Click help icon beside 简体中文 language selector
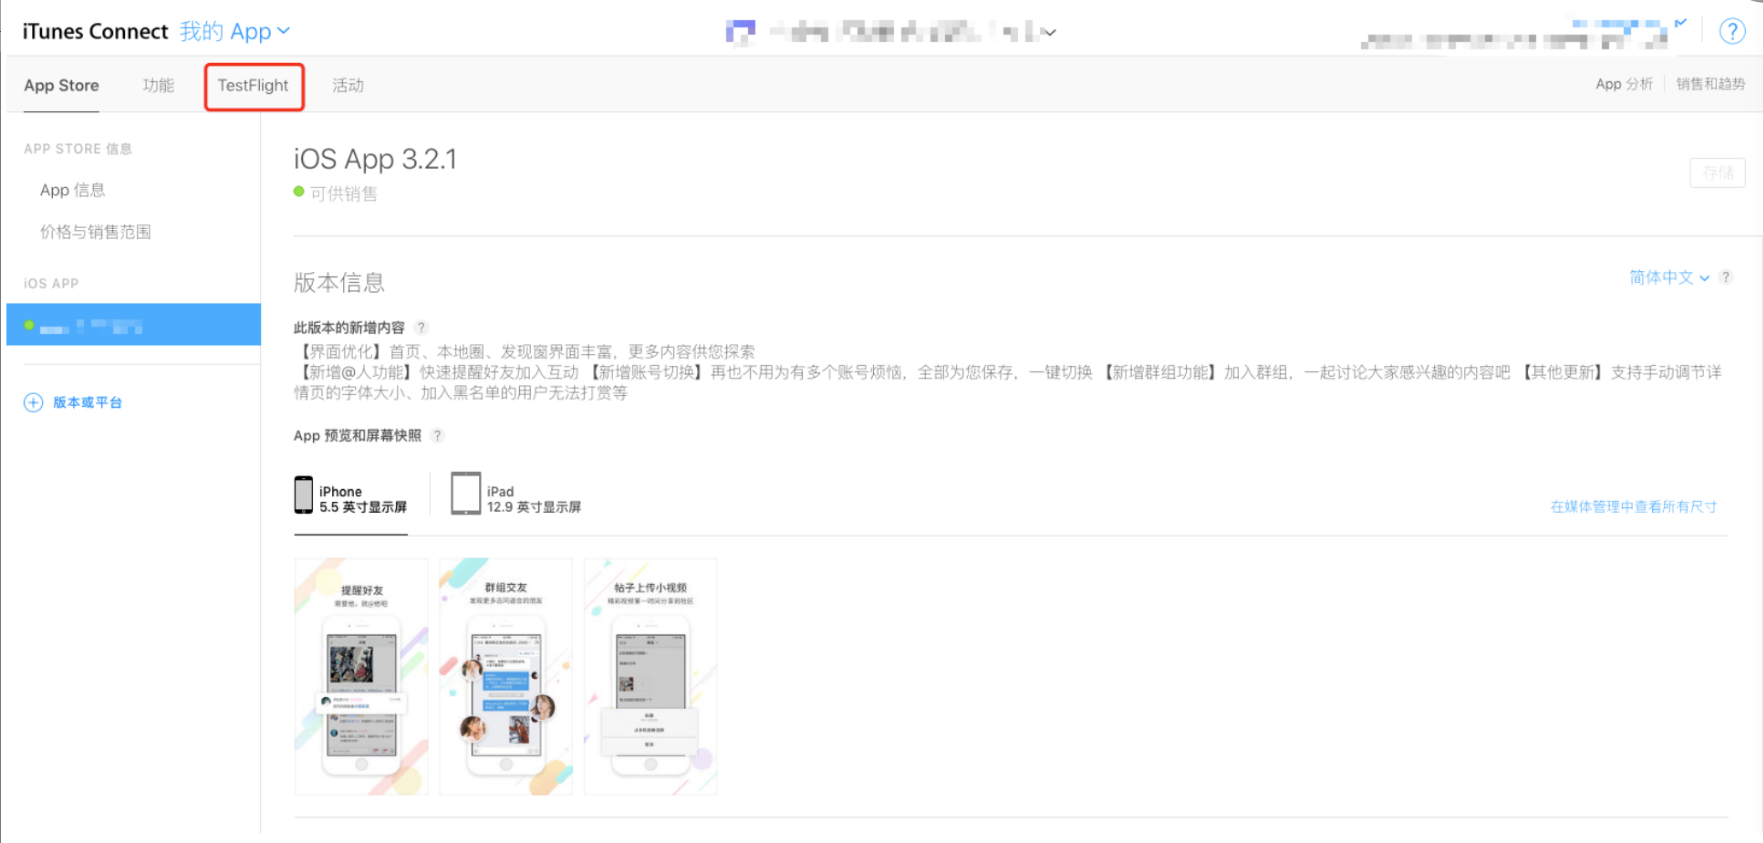 tap(1725, 277)
